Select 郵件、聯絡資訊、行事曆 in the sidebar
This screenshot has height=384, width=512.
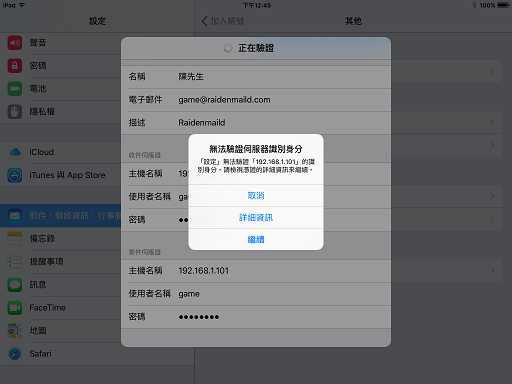[x=60, y=216]
